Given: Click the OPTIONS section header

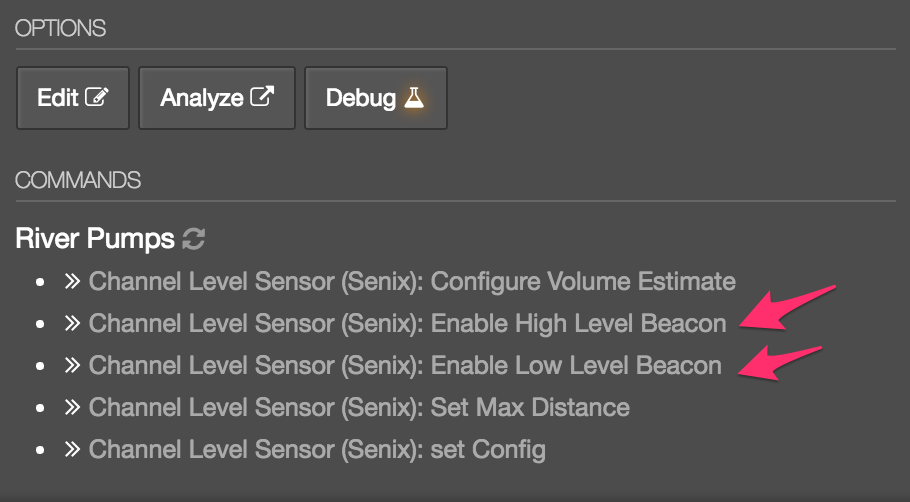Looking at the screenshot, I should (61, 29).
